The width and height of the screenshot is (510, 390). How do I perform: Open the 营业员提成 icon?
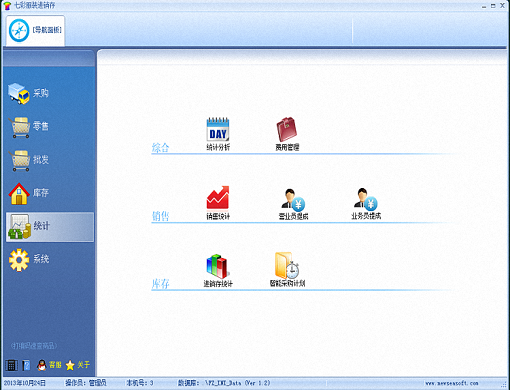point(293,199)
